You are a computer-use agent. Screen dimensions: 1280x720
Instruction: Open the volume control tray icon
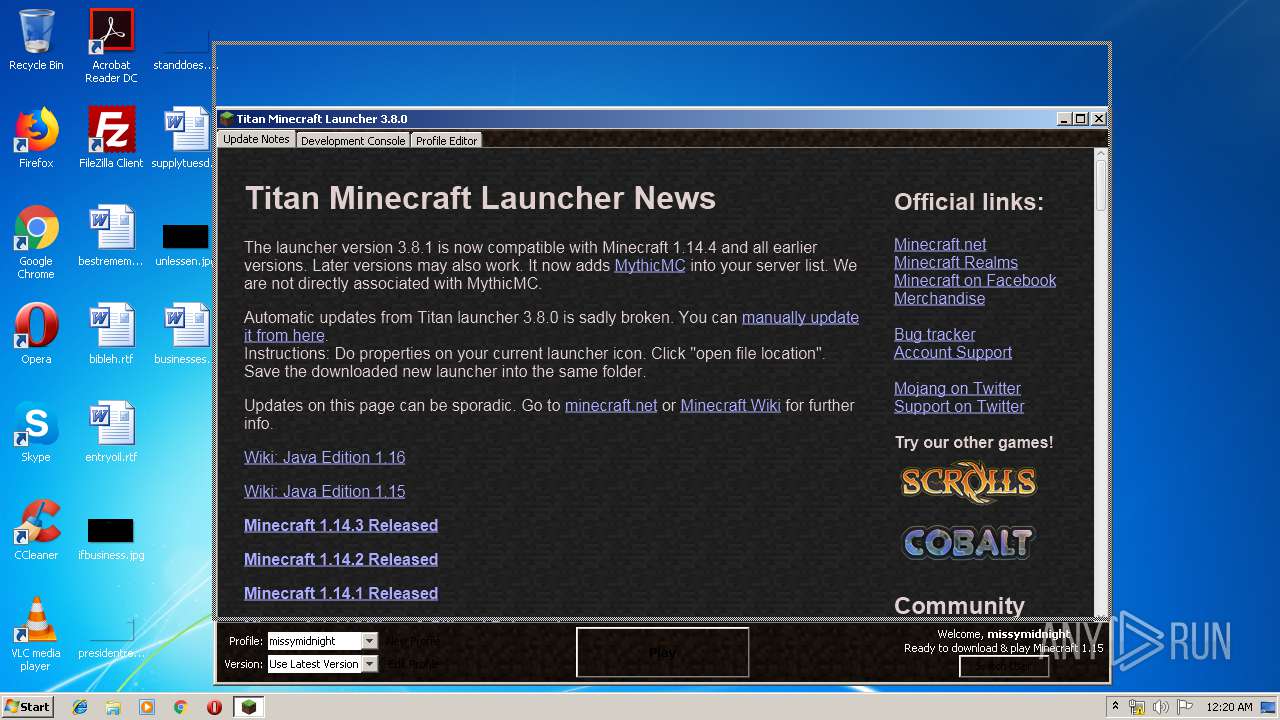click(1160, 707)
